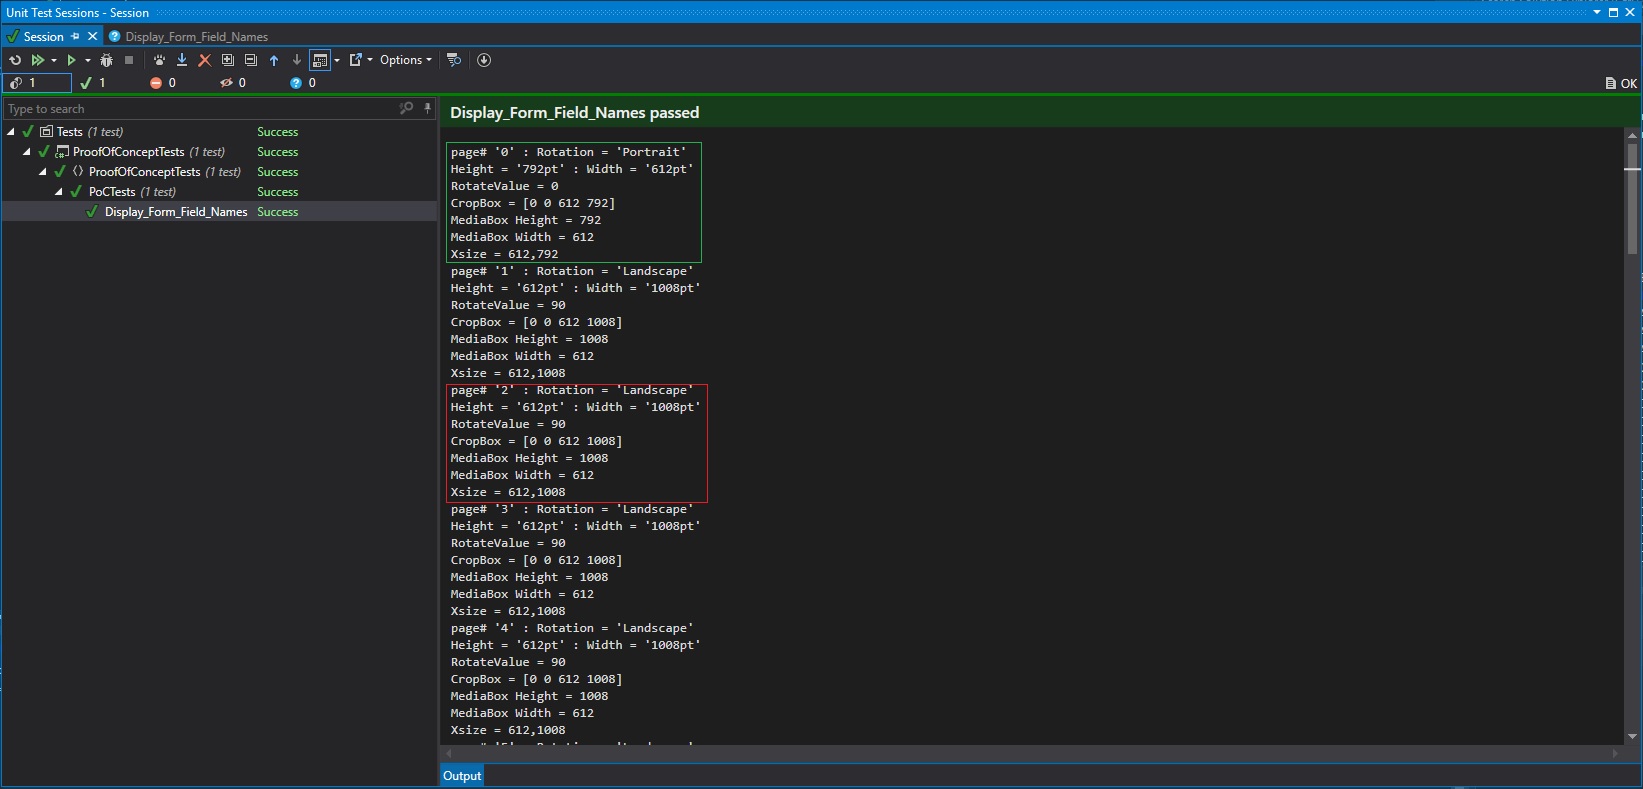The width and height of the screenshot is (1643, 789).
Task: Click output scrollbar up arrow
Action: (1632, 135)
